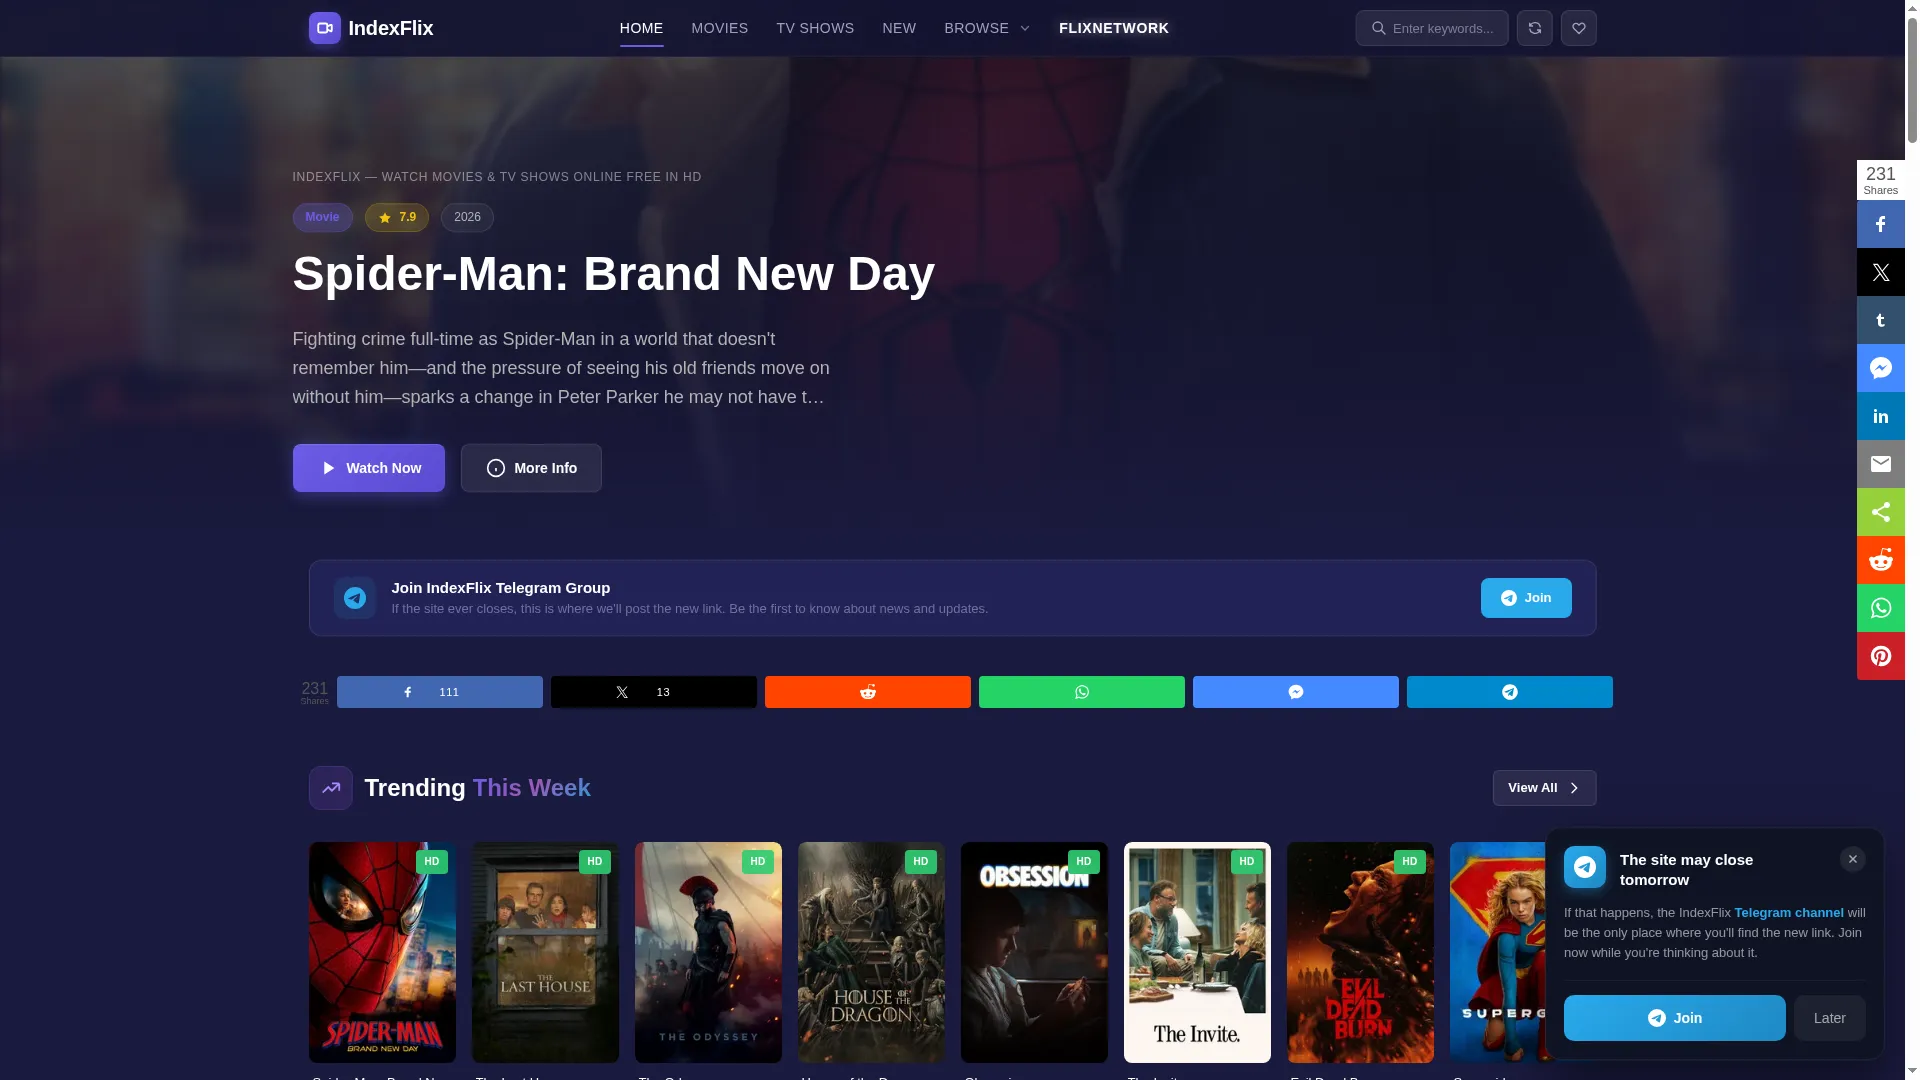Click Join in the Telegram group banner
The height and width of the screenshot is (1080, 1920).
pyautogui.click(x=1526, y=598)
